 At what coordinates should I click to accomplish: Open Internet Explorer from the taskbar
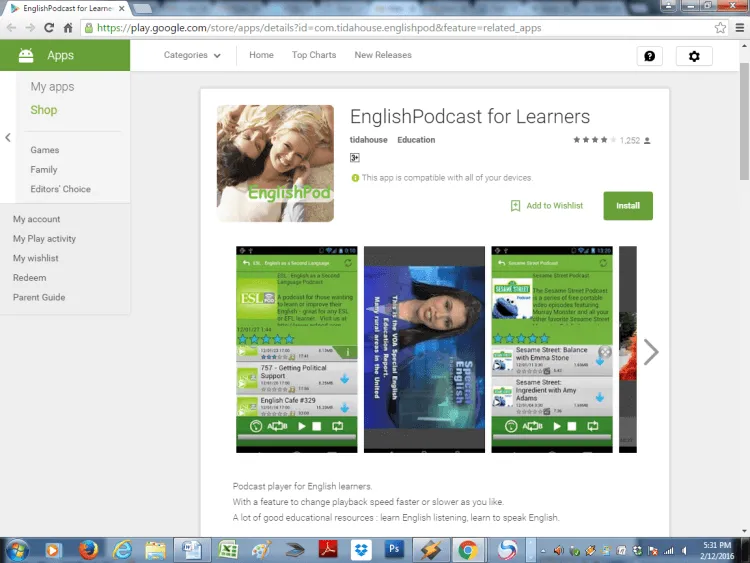[x=122, y=551]
